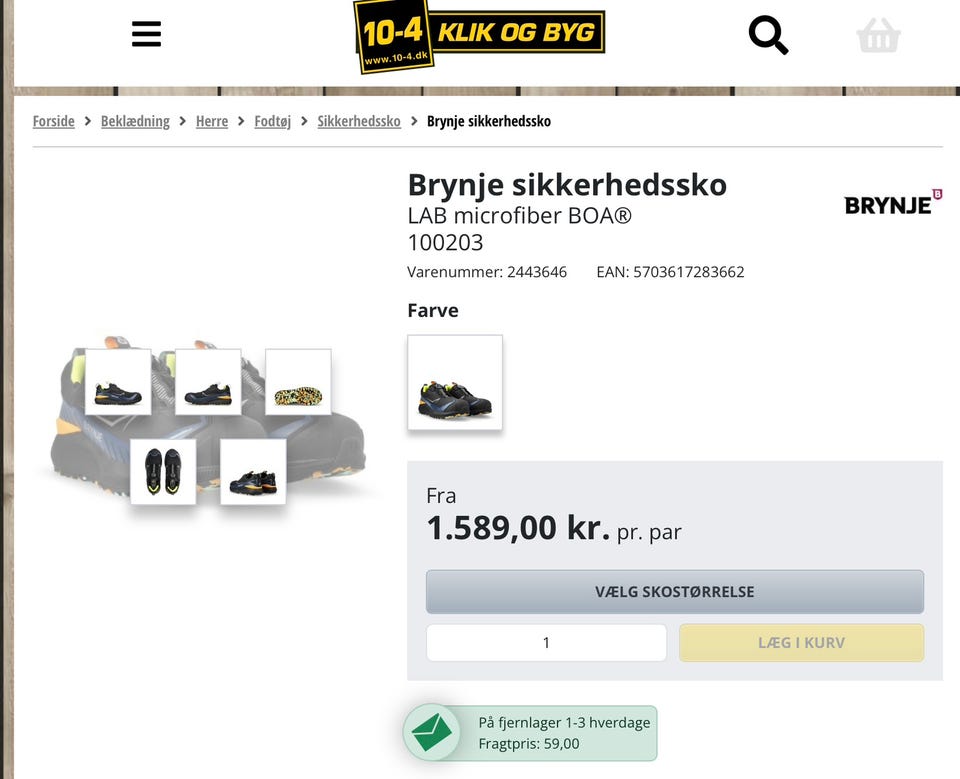
Task: Go to Sikkerhedssko breadcrumb category
Action: pos(359,121)
